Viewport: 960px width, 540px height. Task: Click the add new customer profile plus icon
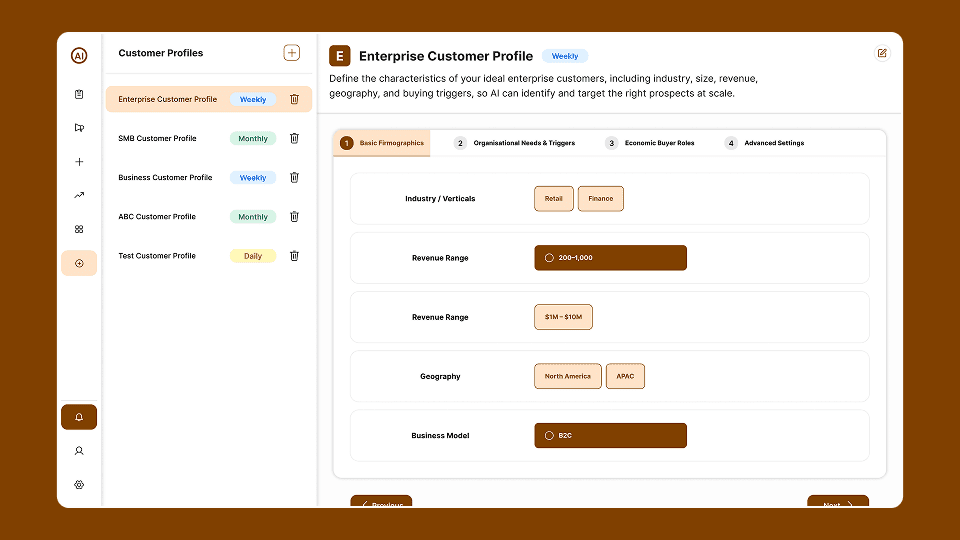(291, 53)
